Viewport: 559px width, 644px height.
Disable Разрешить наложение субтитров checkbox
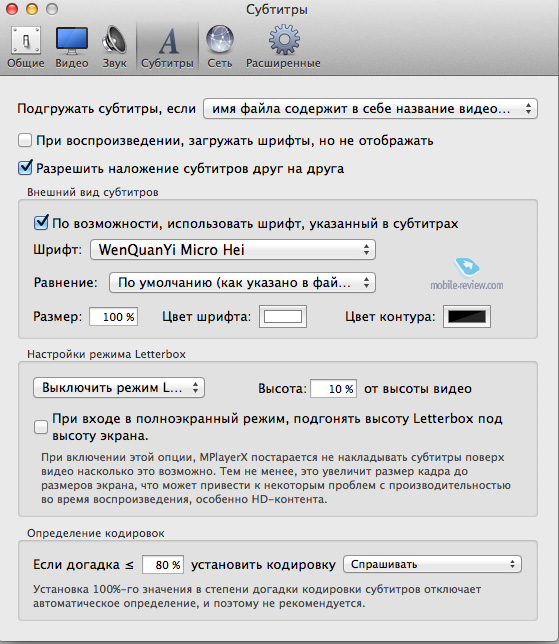coord(25,168)
